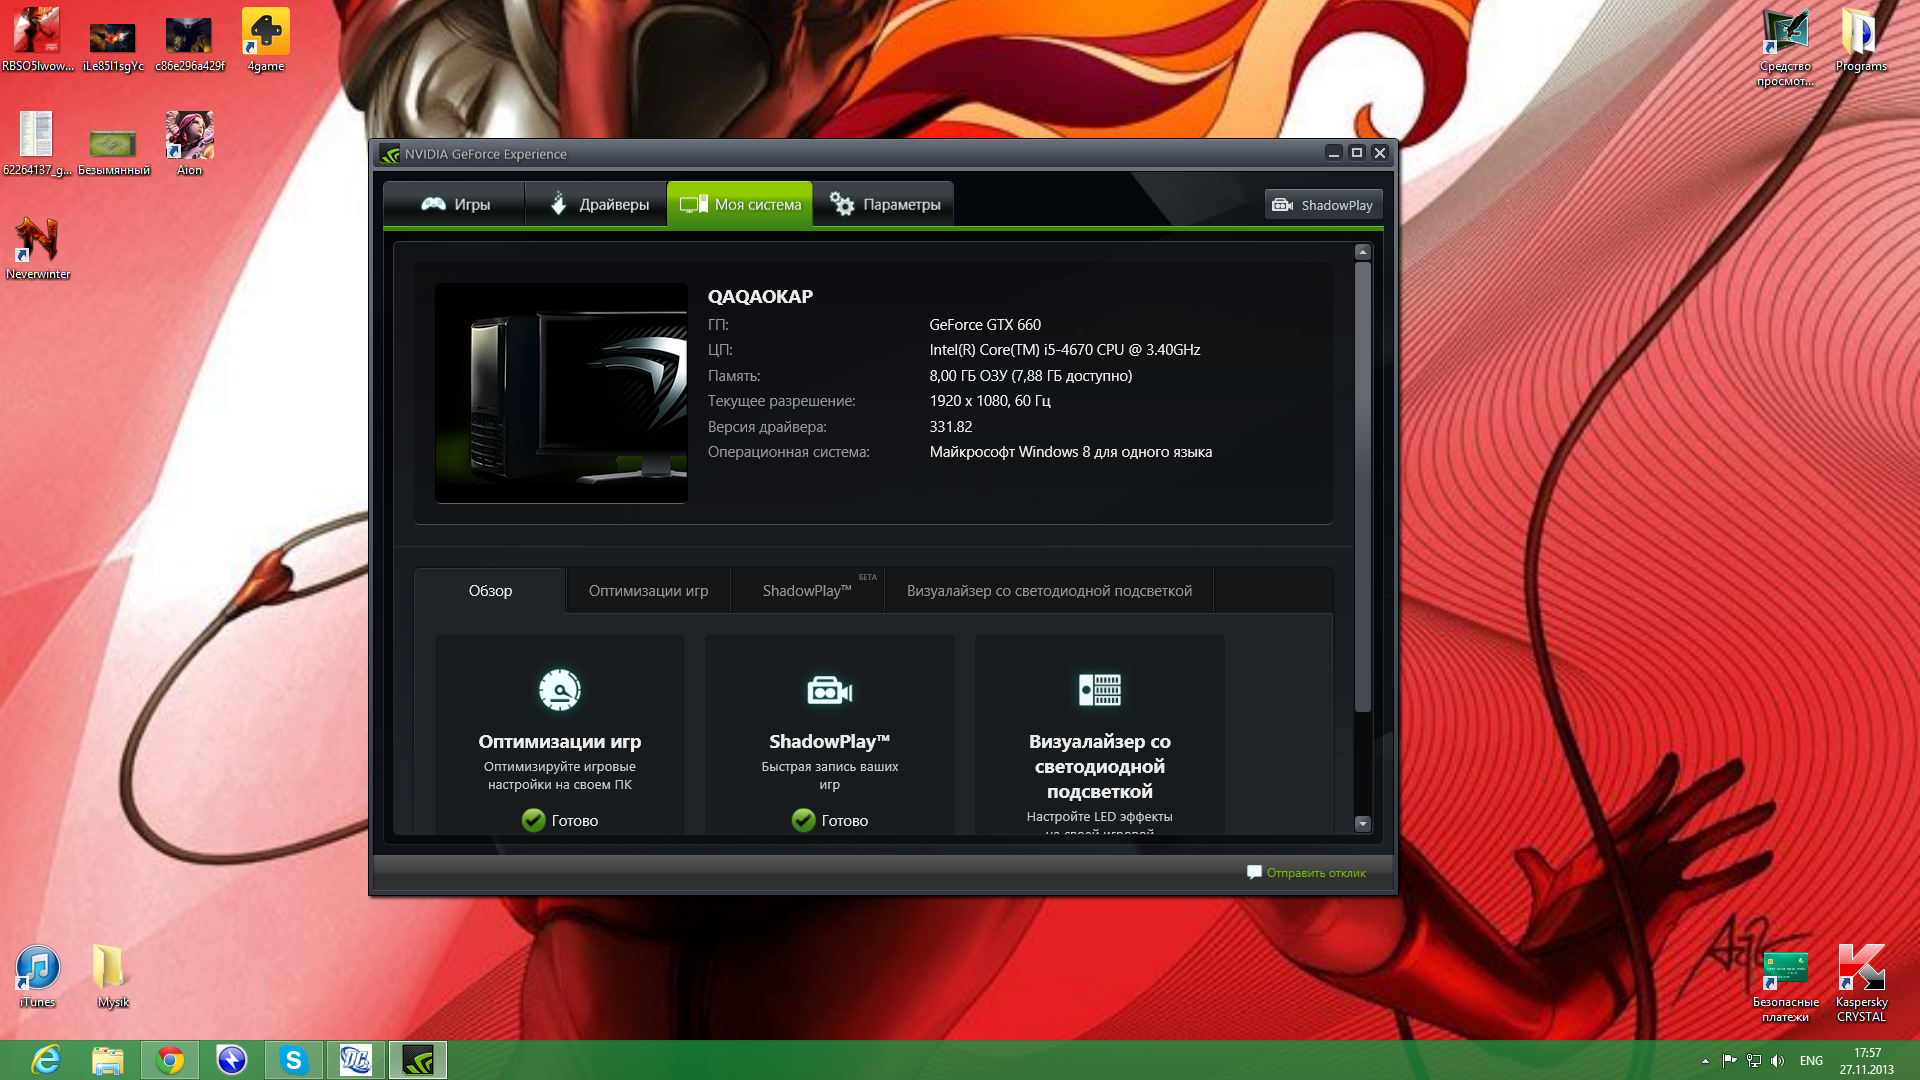Viewport: 1920px width, 1080px height.
Task: Show hidden tray icons arrow
Action: point(1705,1061)
